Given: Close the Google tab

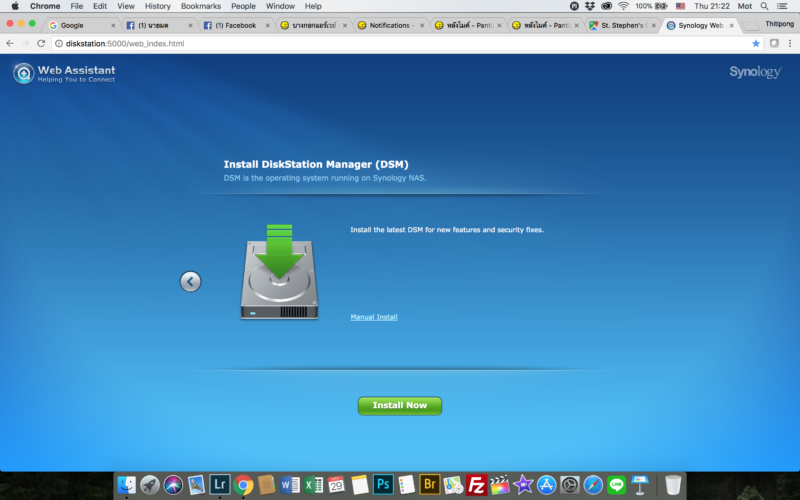Looking at the screenshot, I should click(x=113, y=25).
